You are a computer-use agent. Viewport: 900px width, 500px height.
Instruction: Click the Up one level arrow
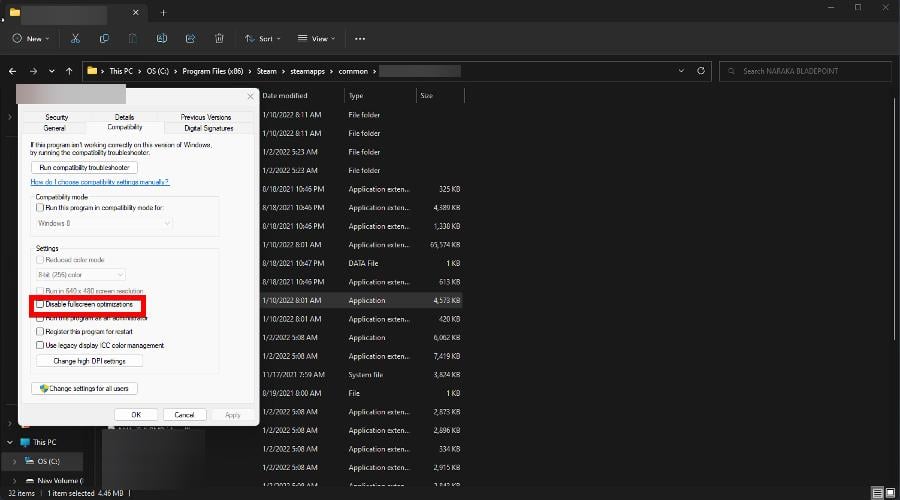[69, 71]
